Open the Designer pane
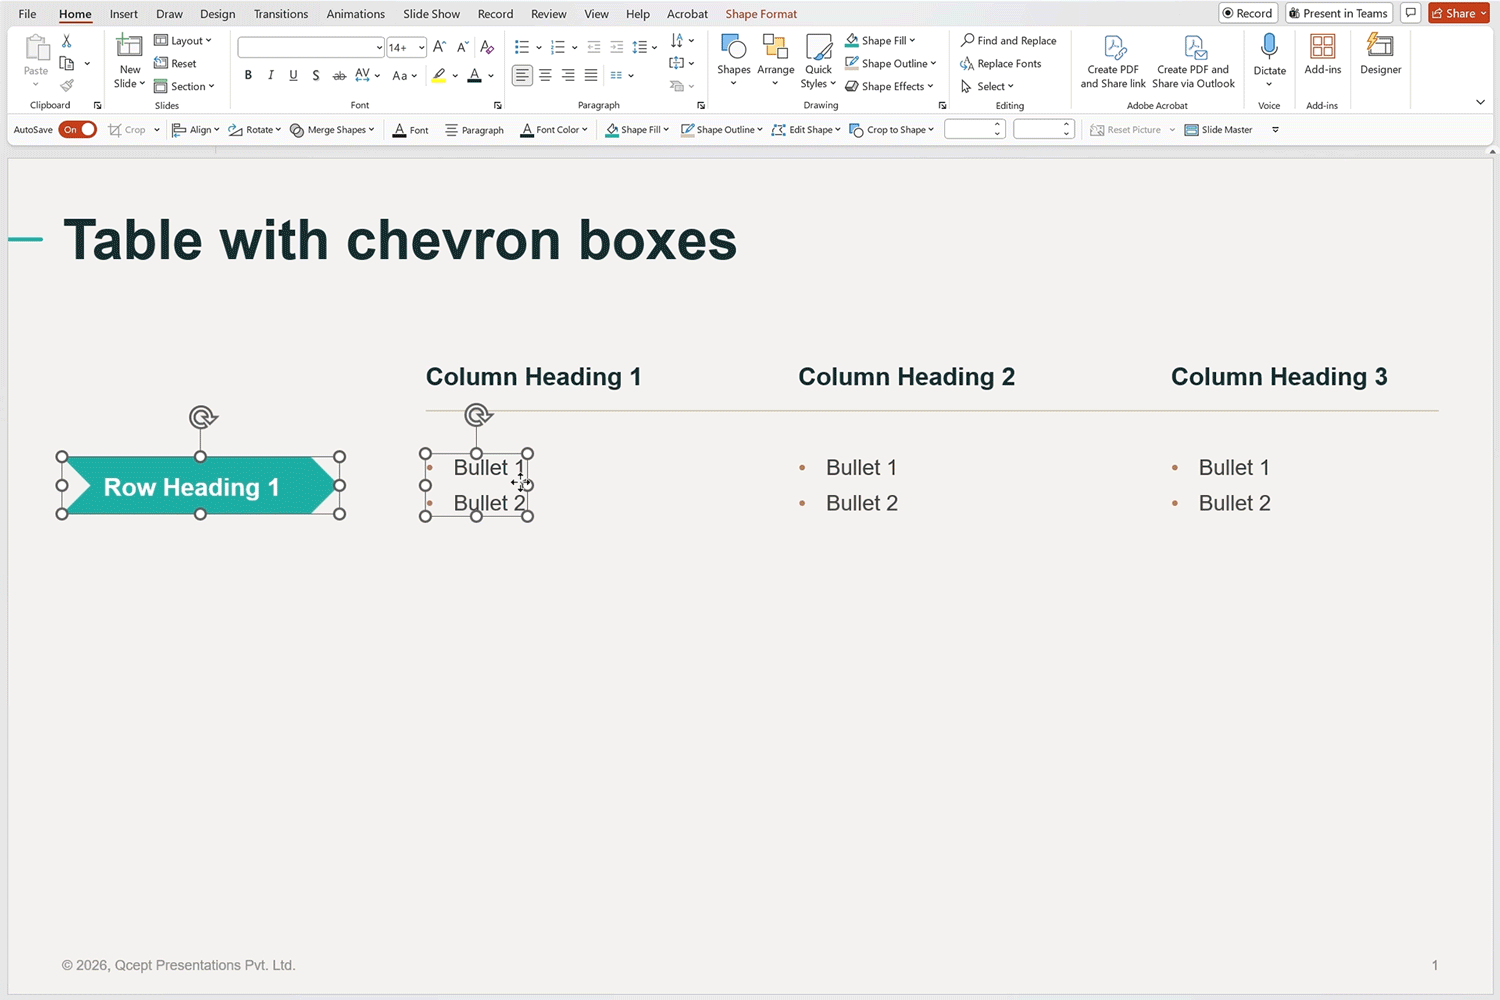1500x1000 pixels. coord(1380,55)
